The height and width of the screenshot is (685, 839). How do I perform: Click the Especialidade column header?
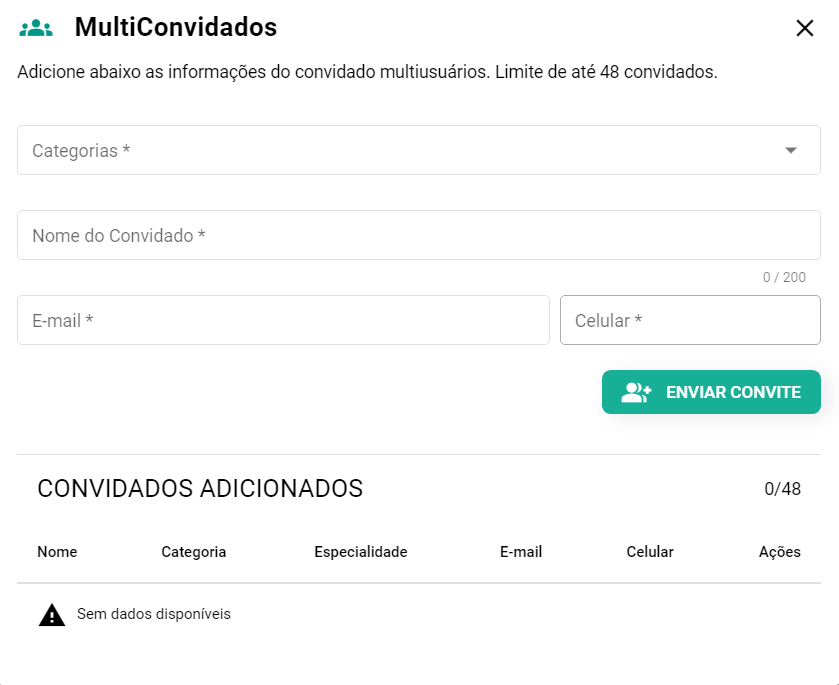pos(360,552)
